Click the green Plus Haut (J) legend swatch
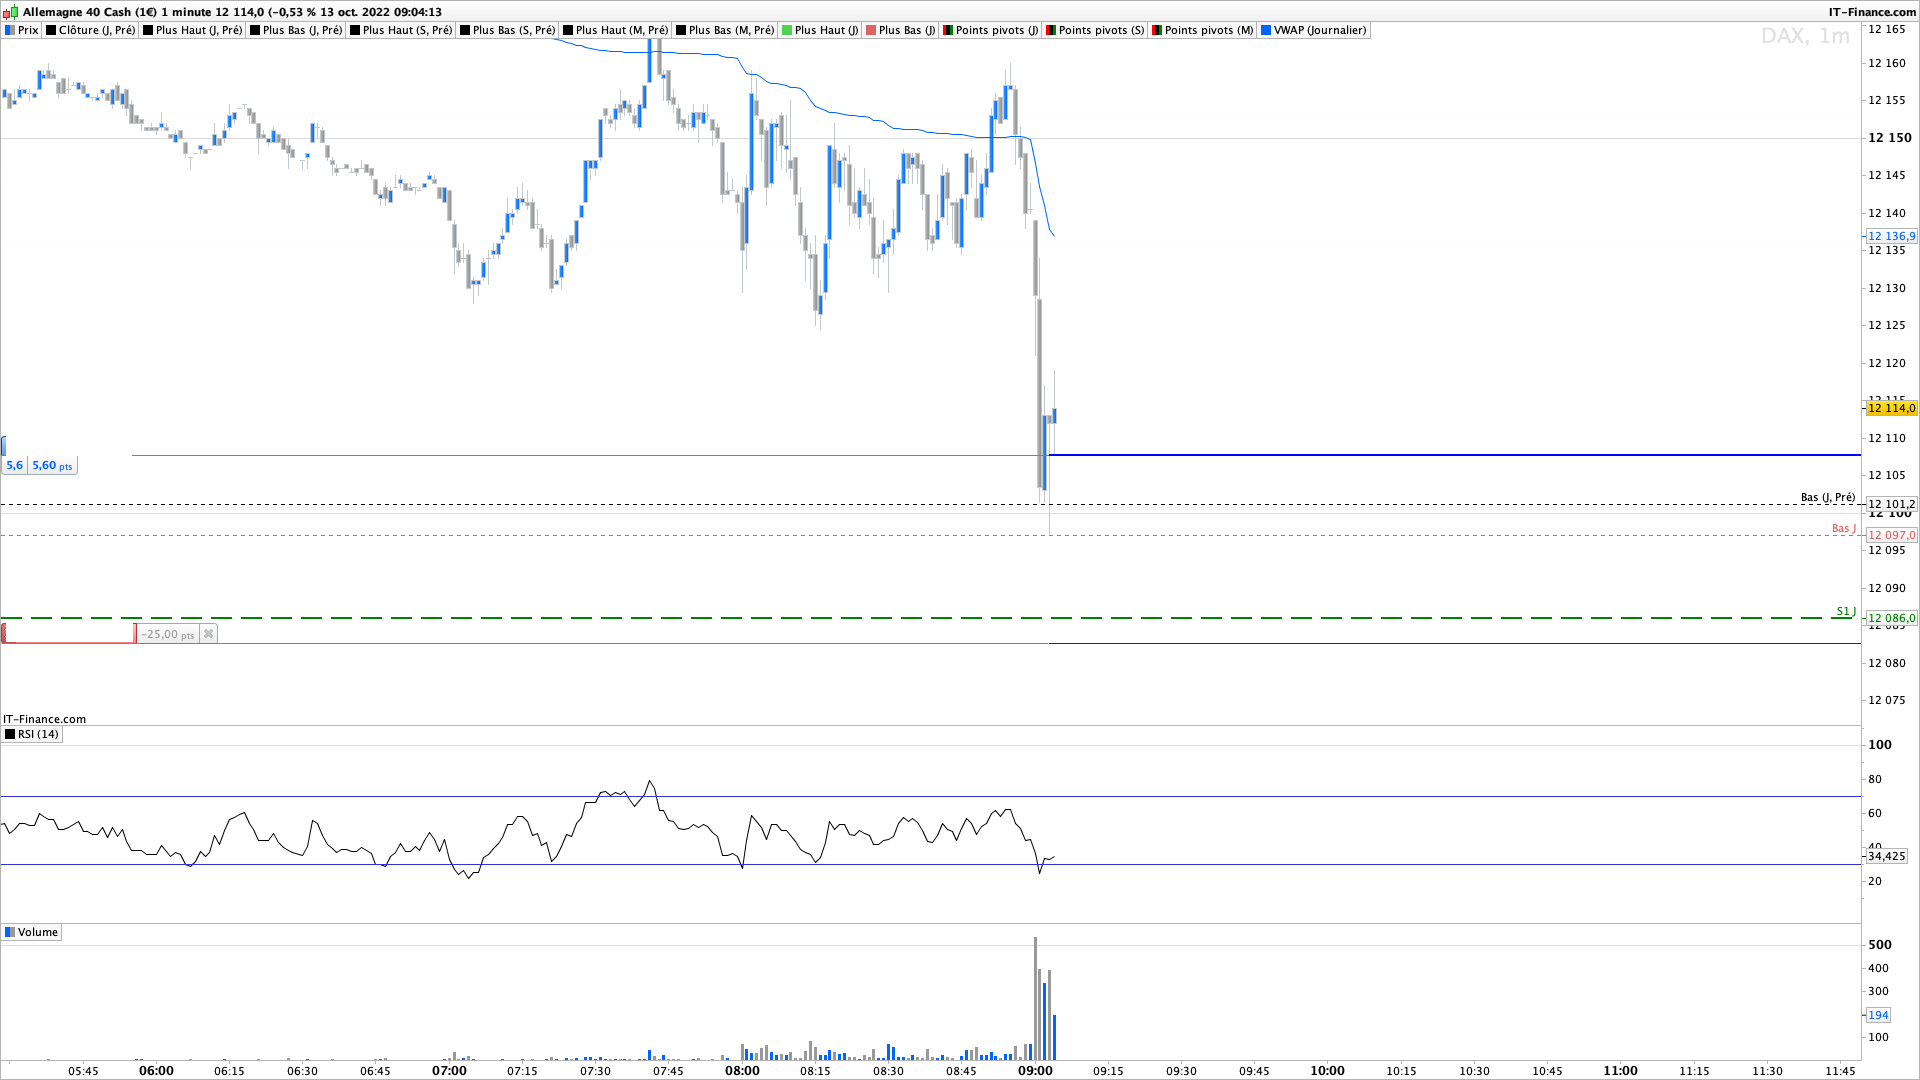Screen dimensions: 1920x1080 (x=787, y=30)
